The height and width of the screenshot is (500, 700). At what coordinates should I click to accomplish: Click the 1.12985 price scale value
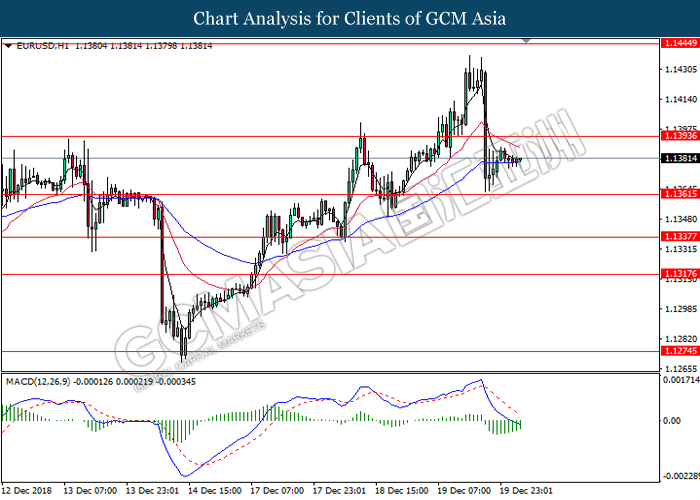click(681, 308)
